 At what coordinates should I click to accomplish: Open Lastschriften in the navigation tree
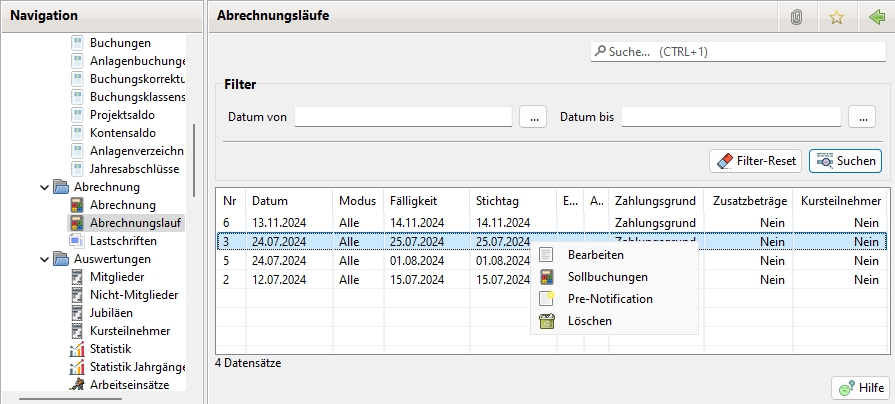121,240
